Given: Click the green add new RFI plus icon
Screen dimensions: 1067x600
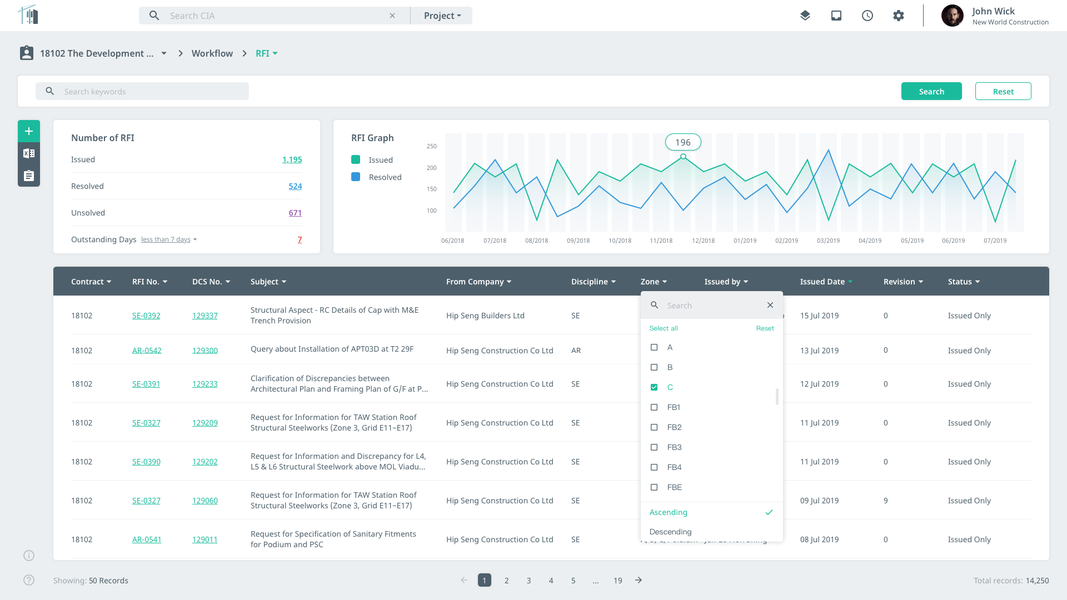Looking at the screenshot, I should [x=29, y=131].
